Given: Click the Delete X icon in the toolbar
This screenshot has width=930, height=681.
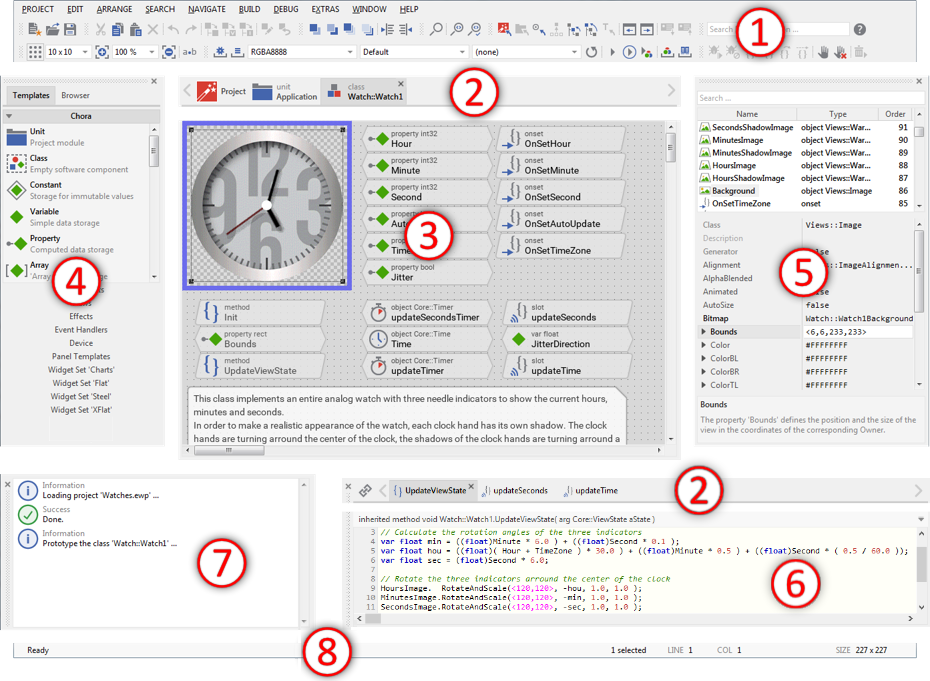Looking at the screenshot, I should tap(152, 29).
